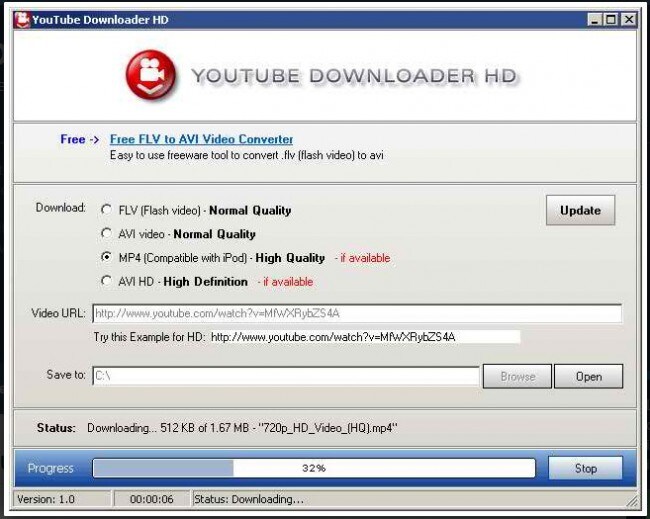Click the 'Easy to use freeware tool' description text

(247, 155)
